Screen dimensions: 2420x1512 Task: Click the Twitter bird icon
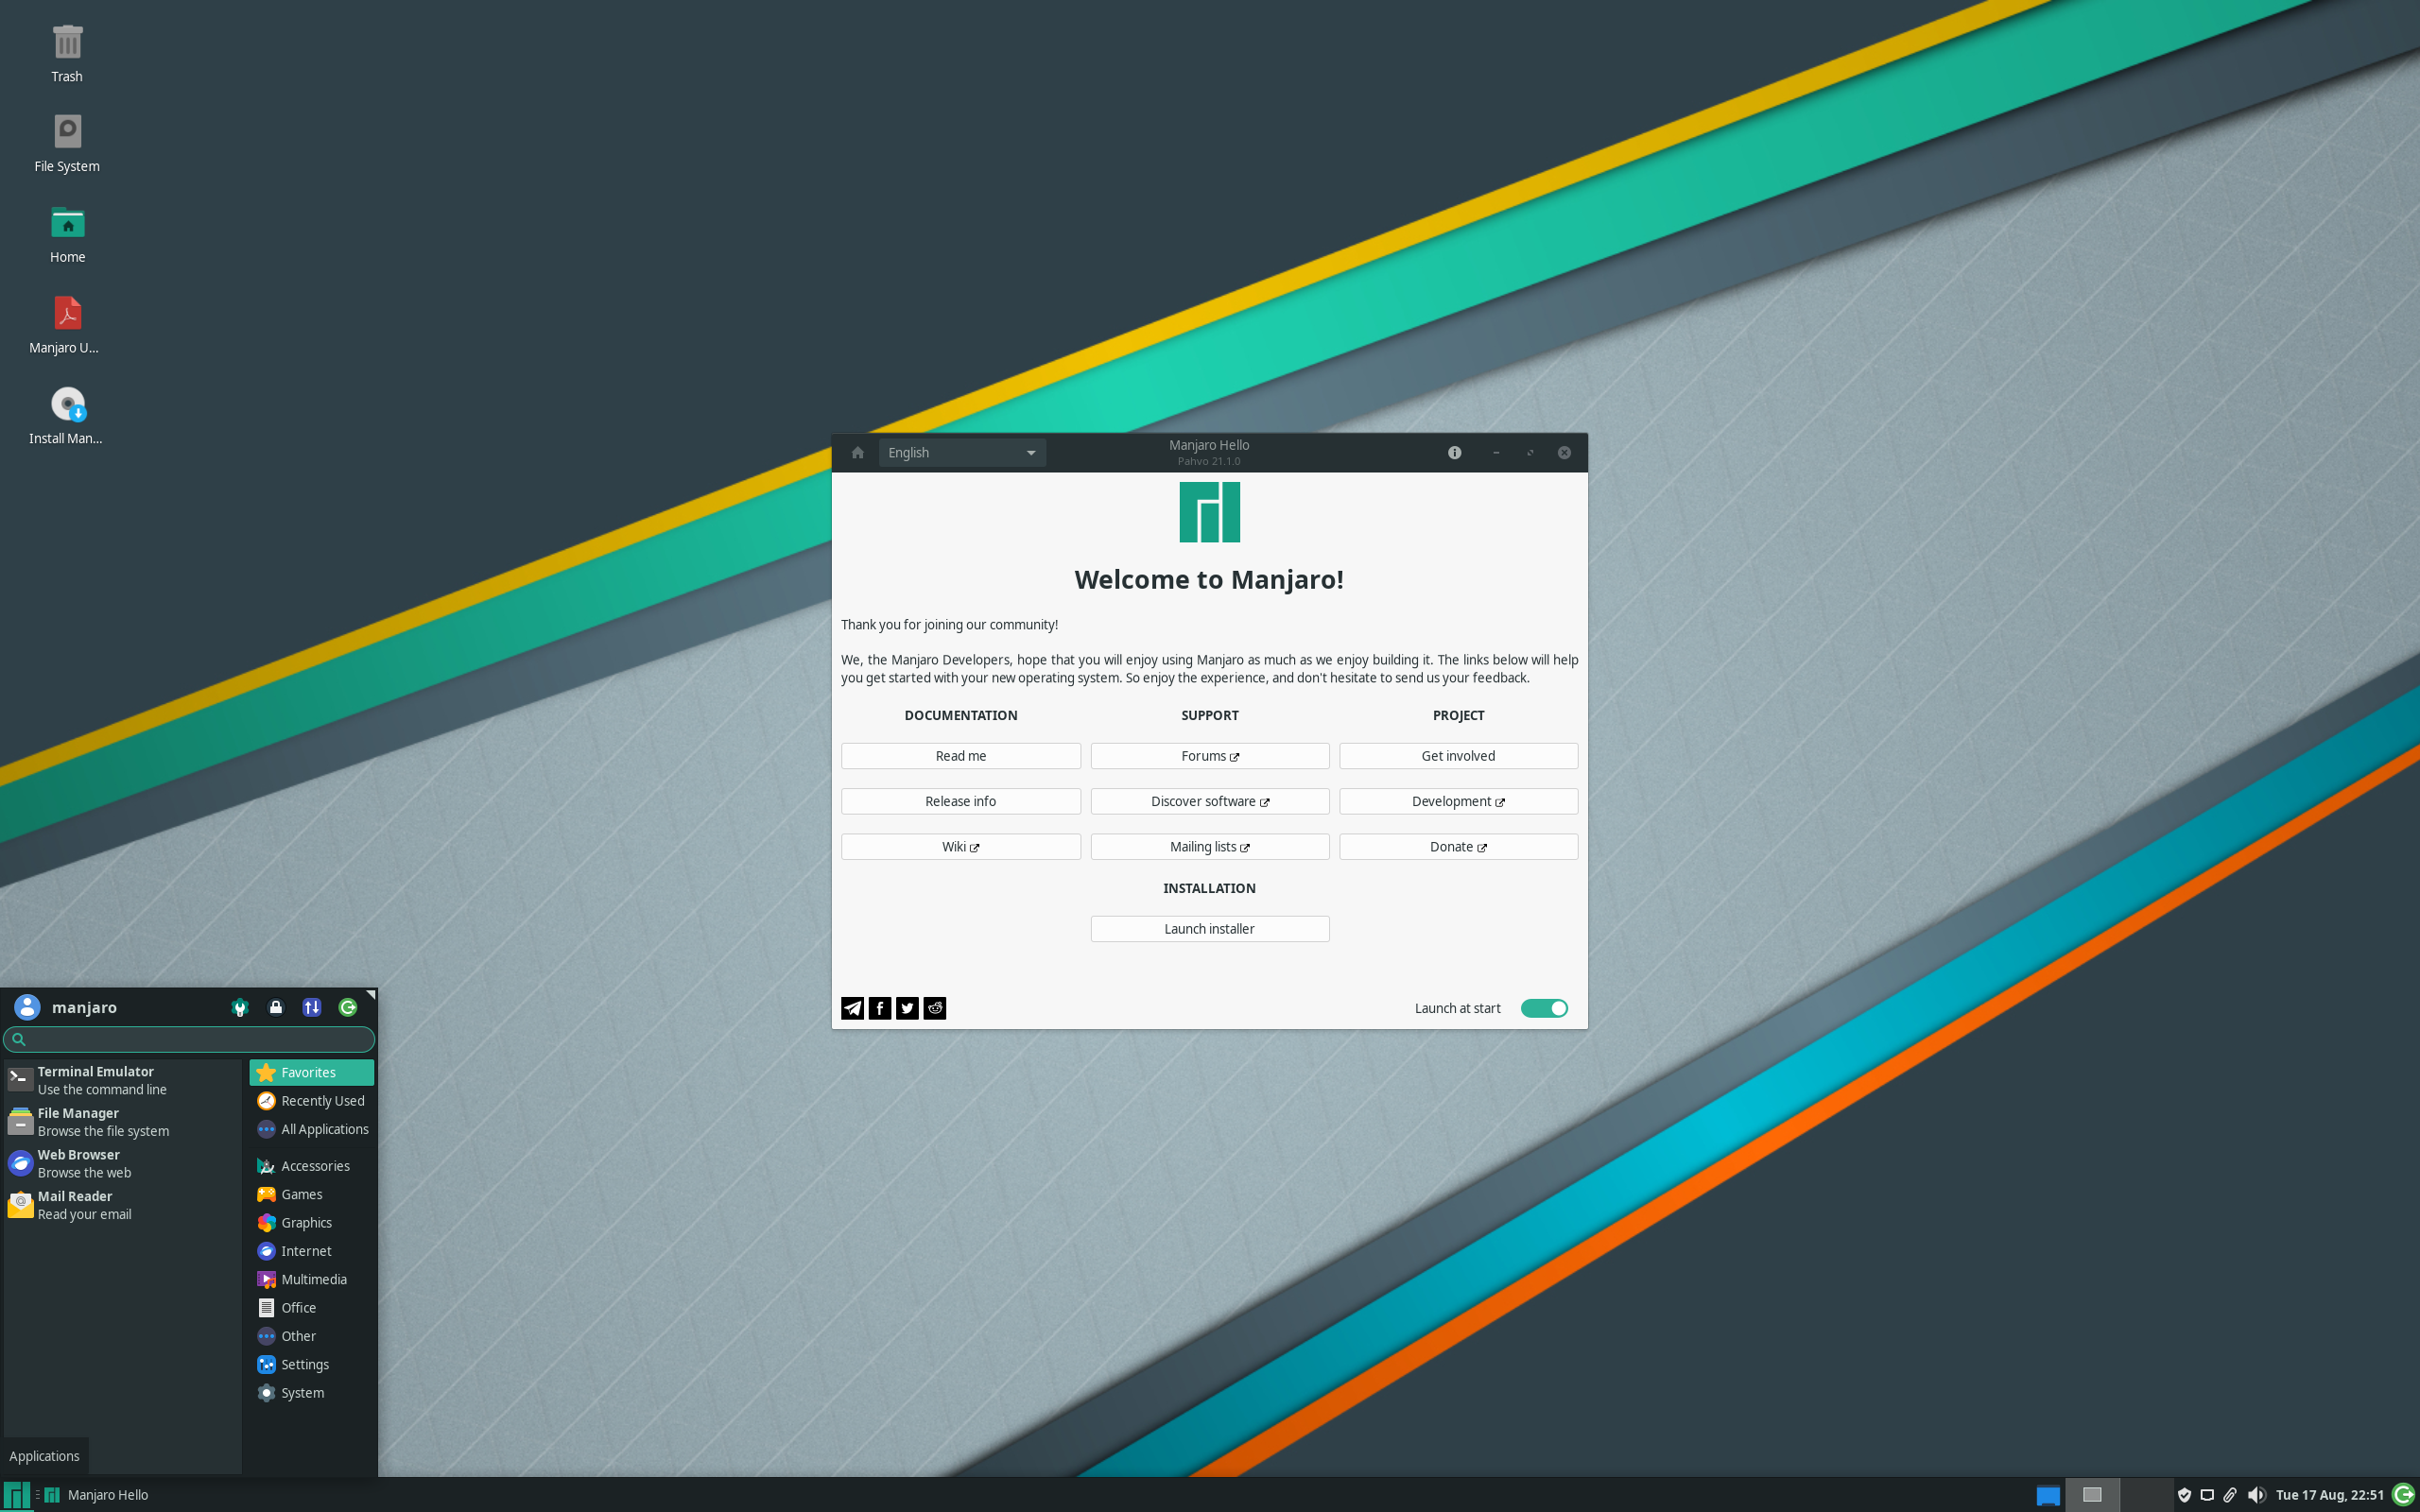[x=907, y=1008]
